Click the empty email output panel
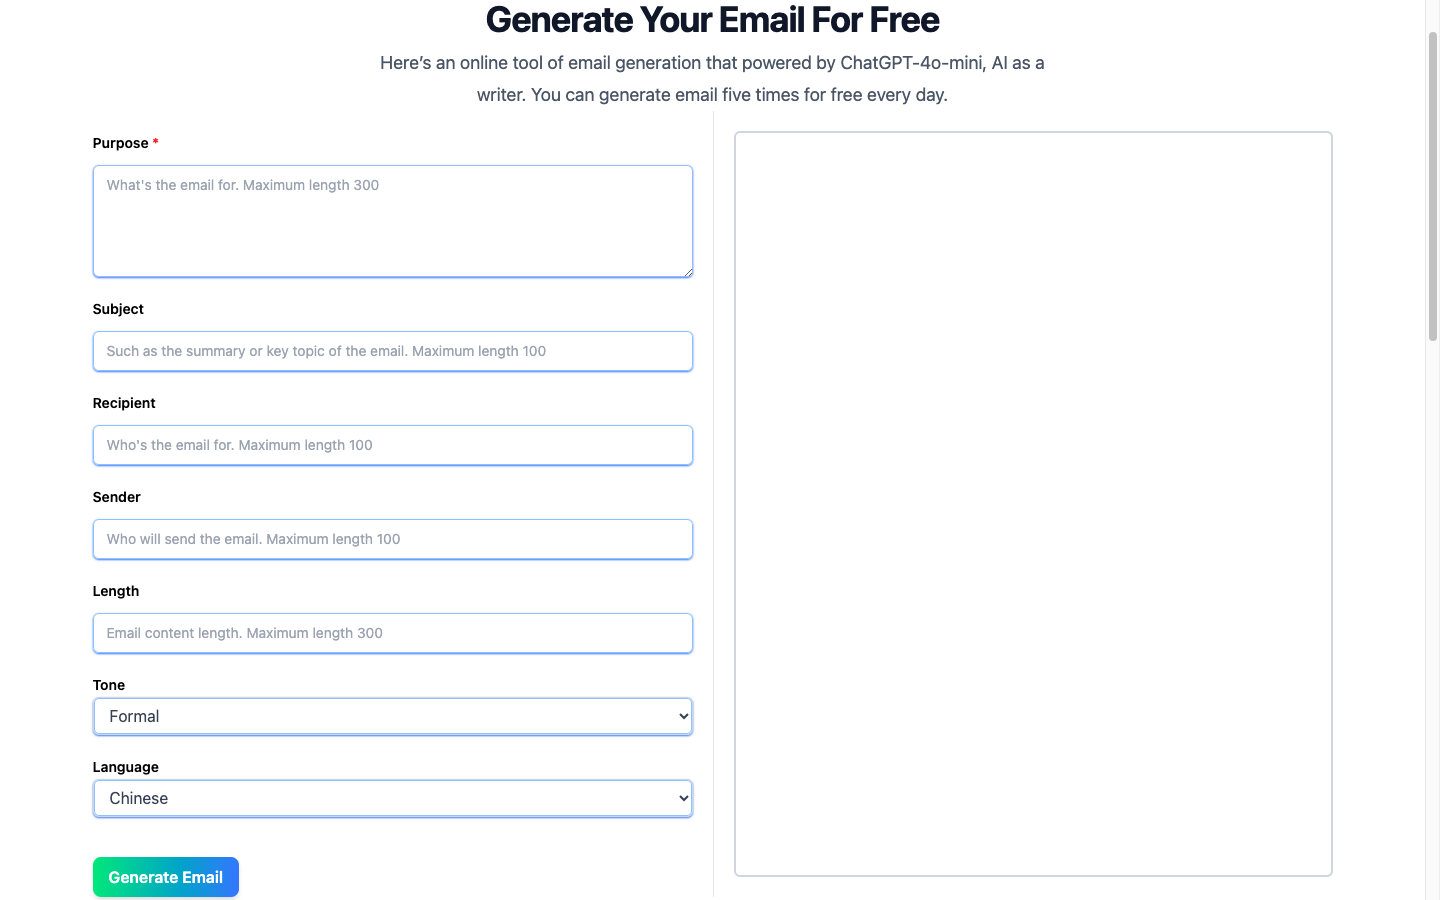 click(1033, 500)
